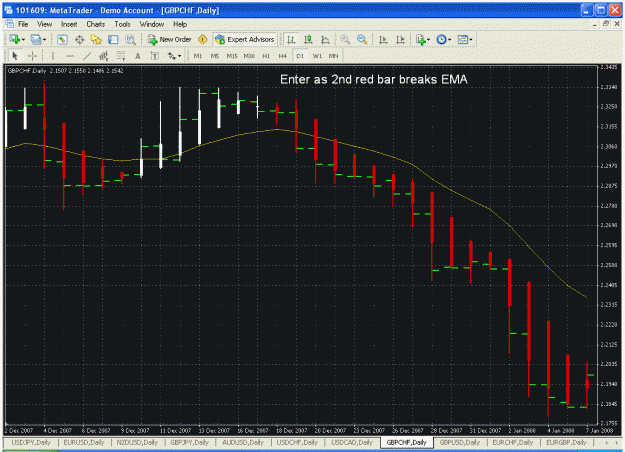Switch chart to bar chart style
The image size is (625, 452).
click(291, 39)
